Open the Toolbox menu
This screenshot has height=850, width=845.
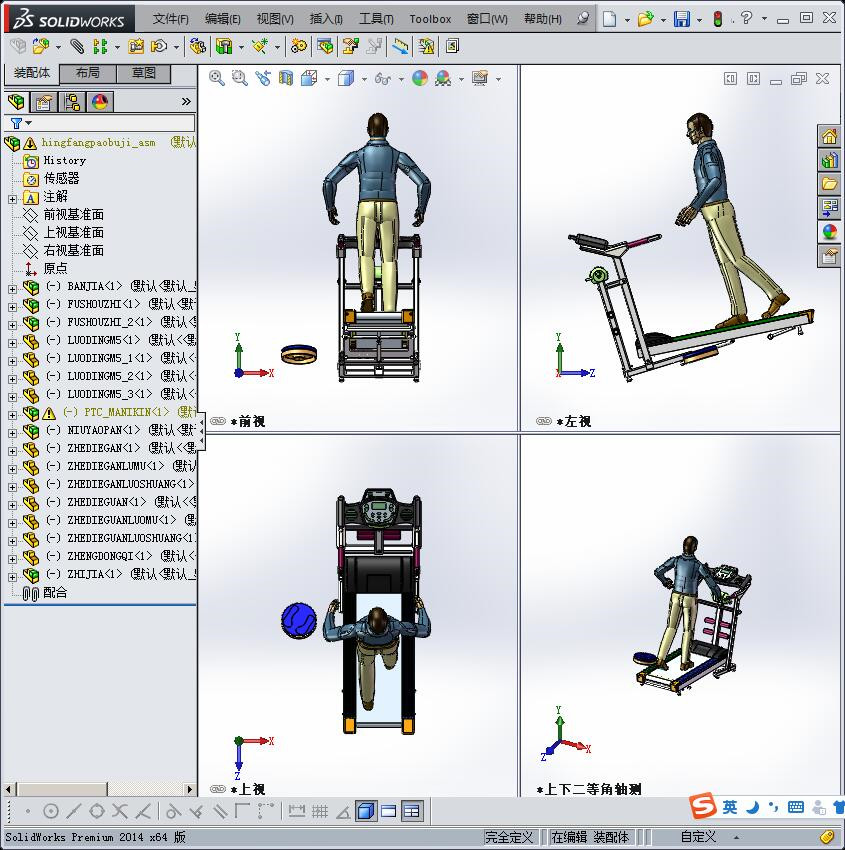tap(430, 19)
